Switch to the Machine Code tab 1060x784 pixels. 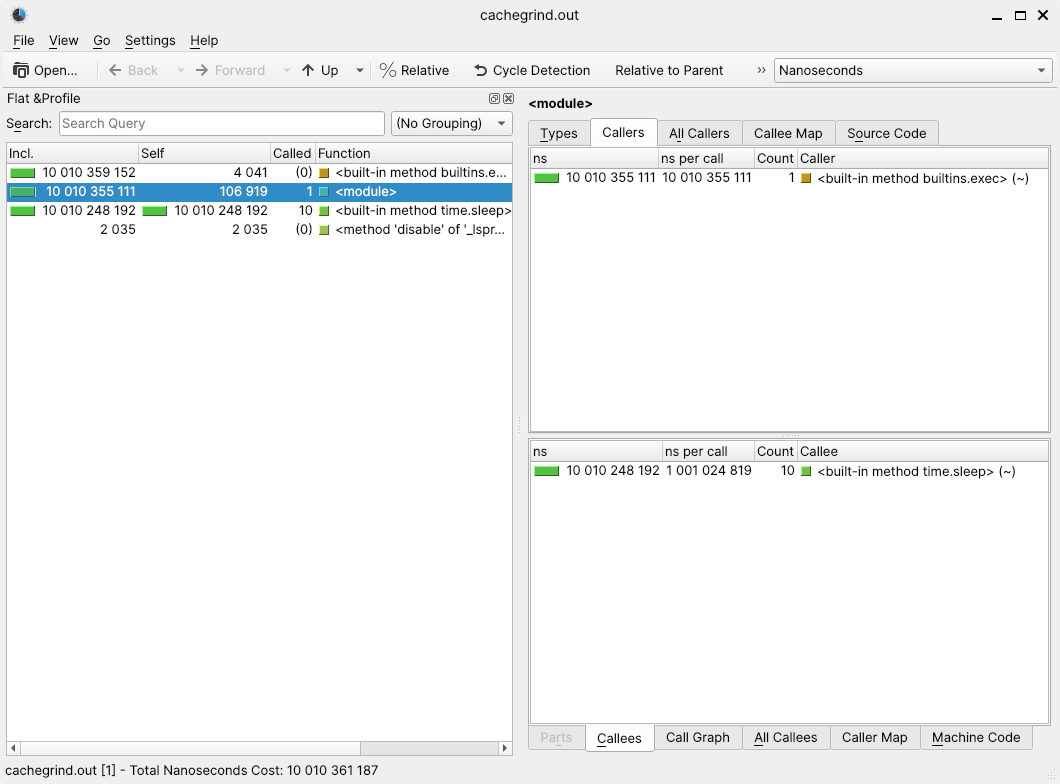click(976, 737)
